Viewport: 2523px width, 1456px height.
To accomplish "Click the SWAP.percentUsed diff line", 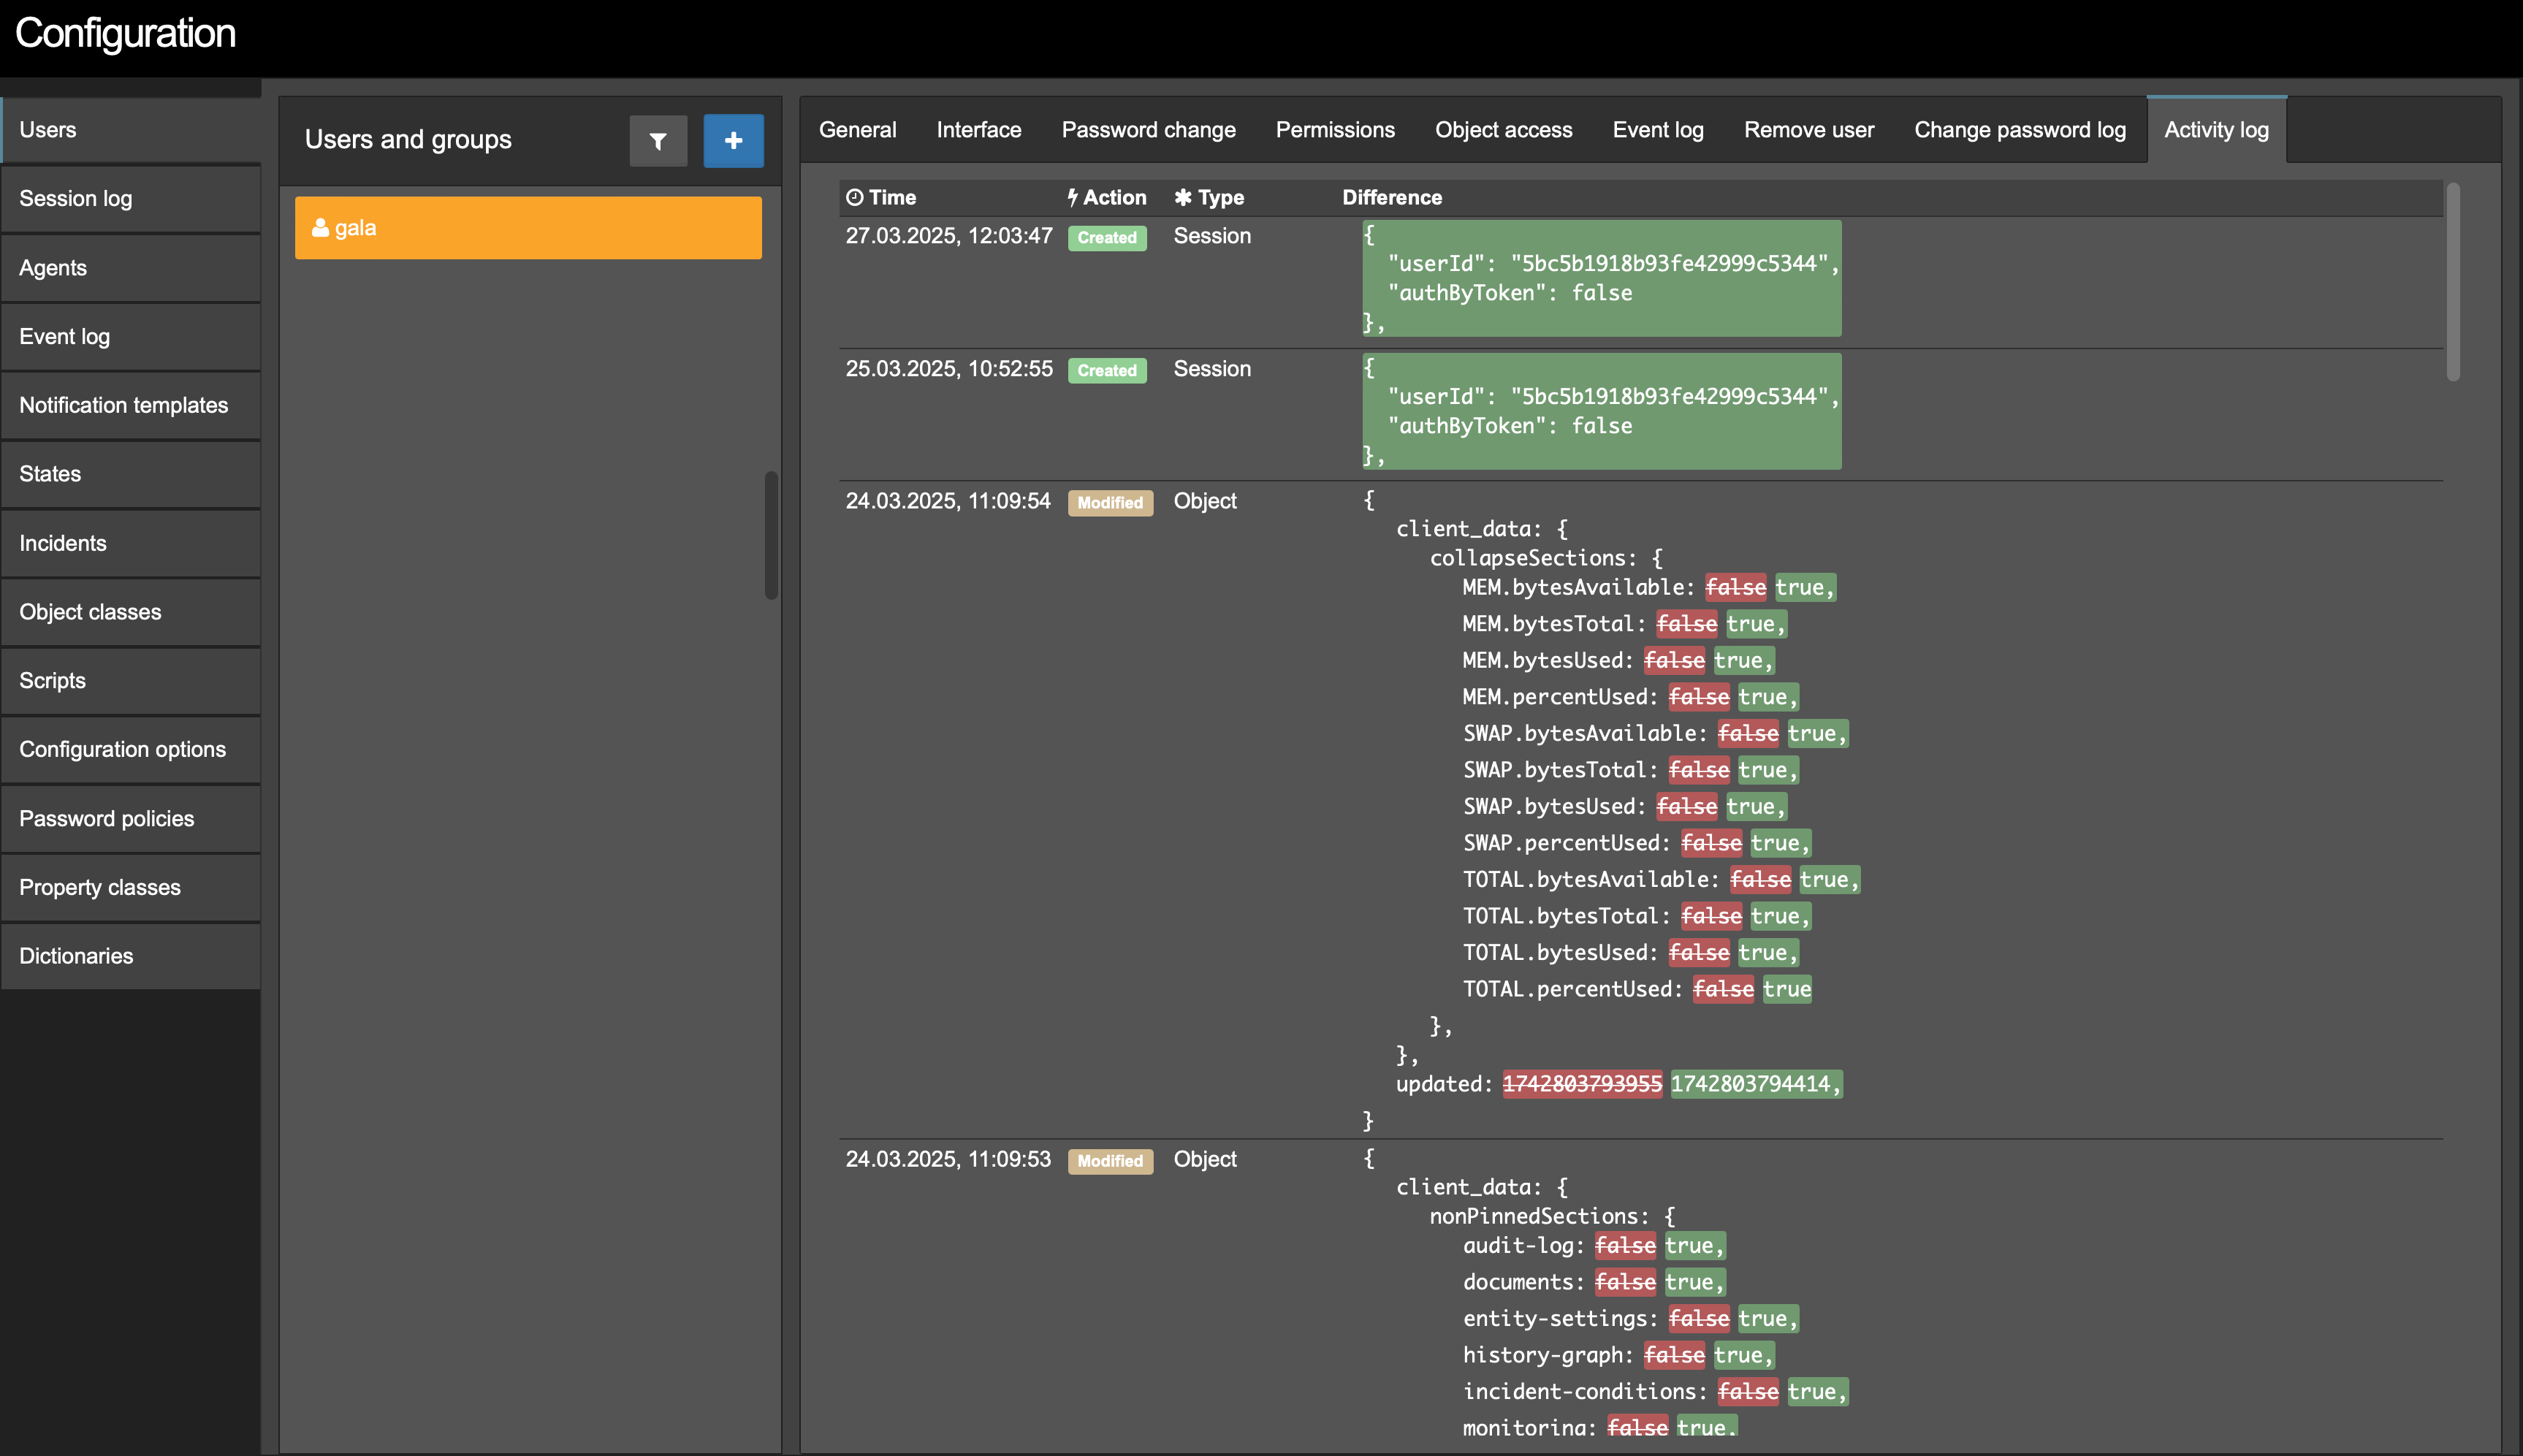I will click(x=1637, y=843).
